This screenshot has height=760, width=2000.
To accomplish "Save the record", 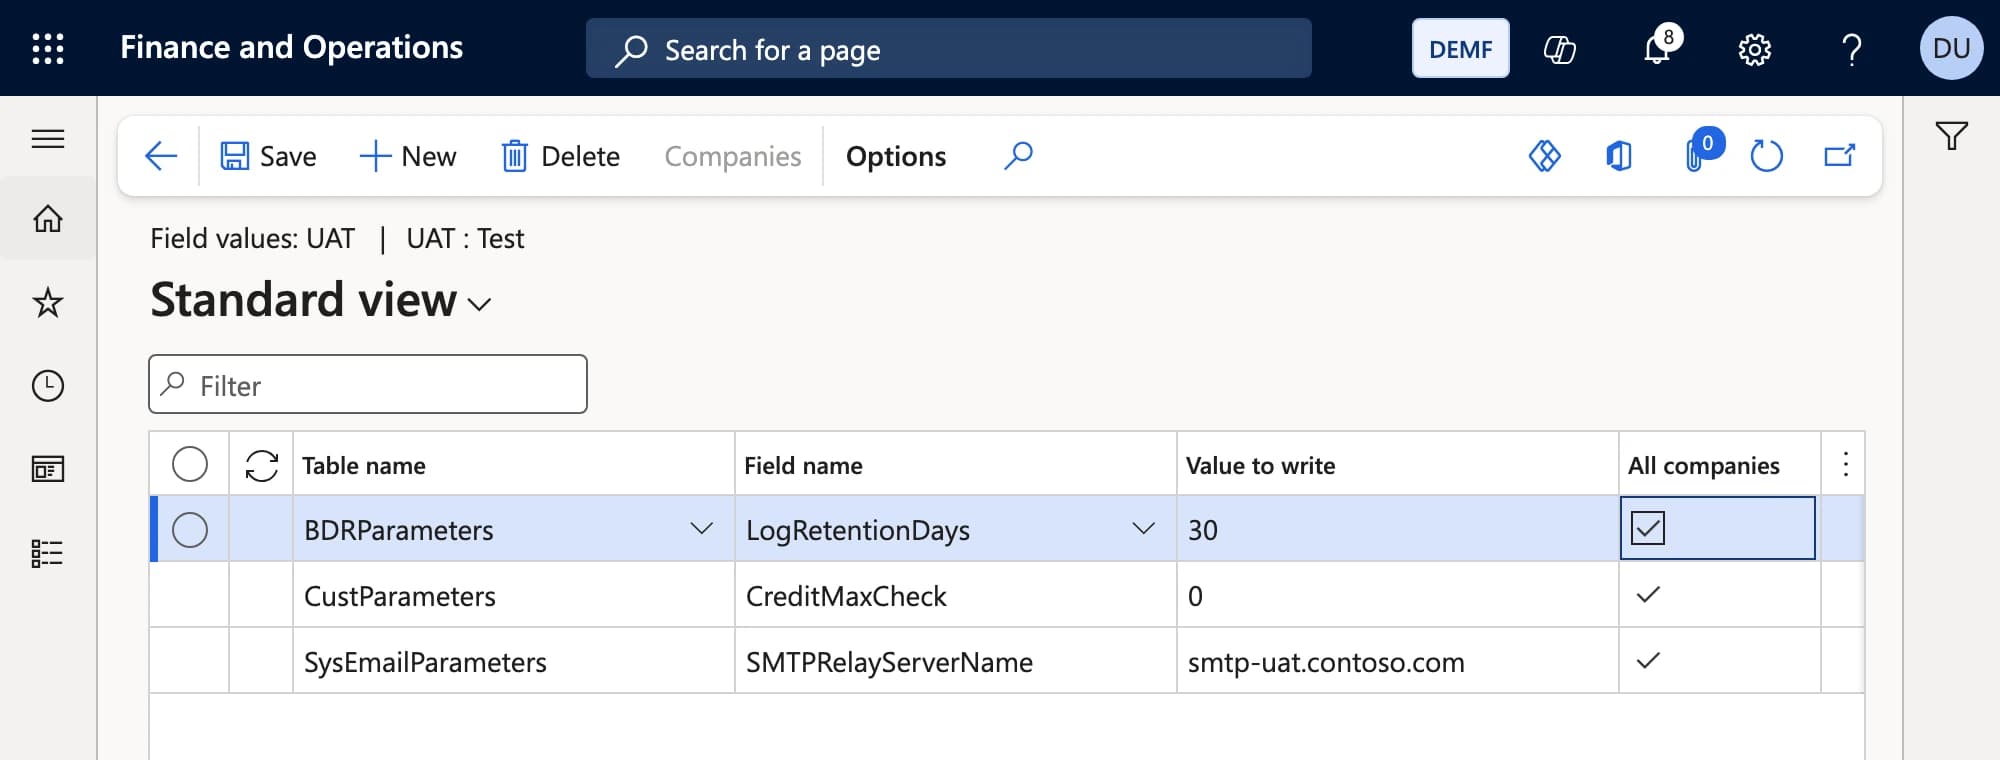I will (268, 156).
